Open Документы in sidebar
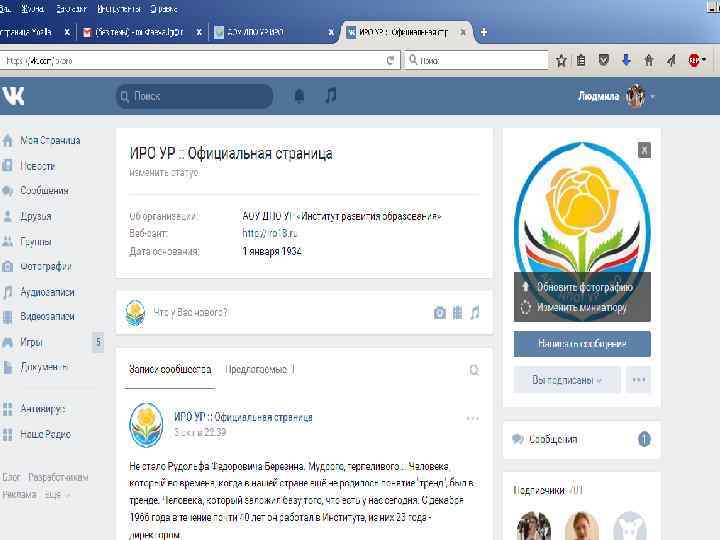Viewport: 720px width, 540px height. pos(44,367)
